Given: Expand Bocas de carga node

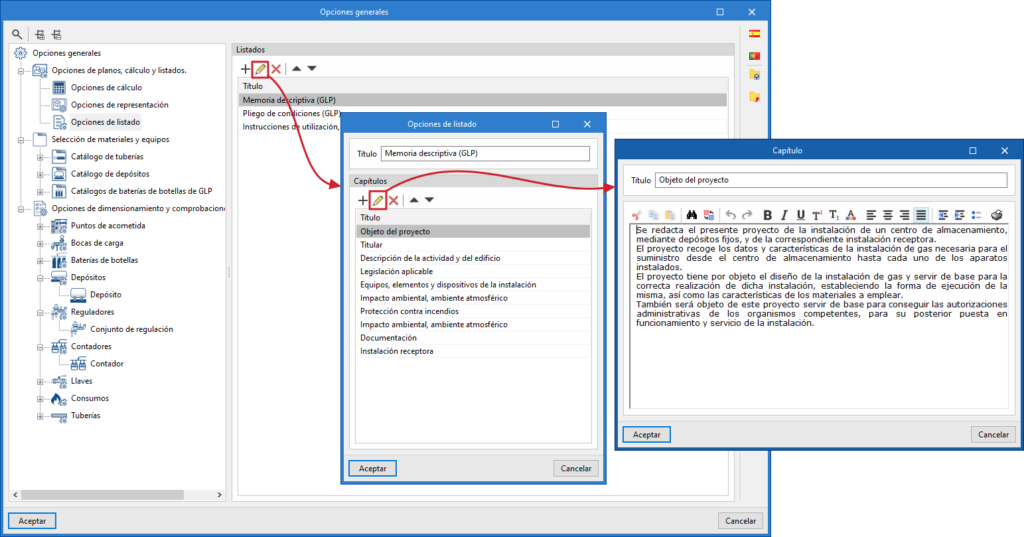Looking at the screenshot, I should coord(40,244).
